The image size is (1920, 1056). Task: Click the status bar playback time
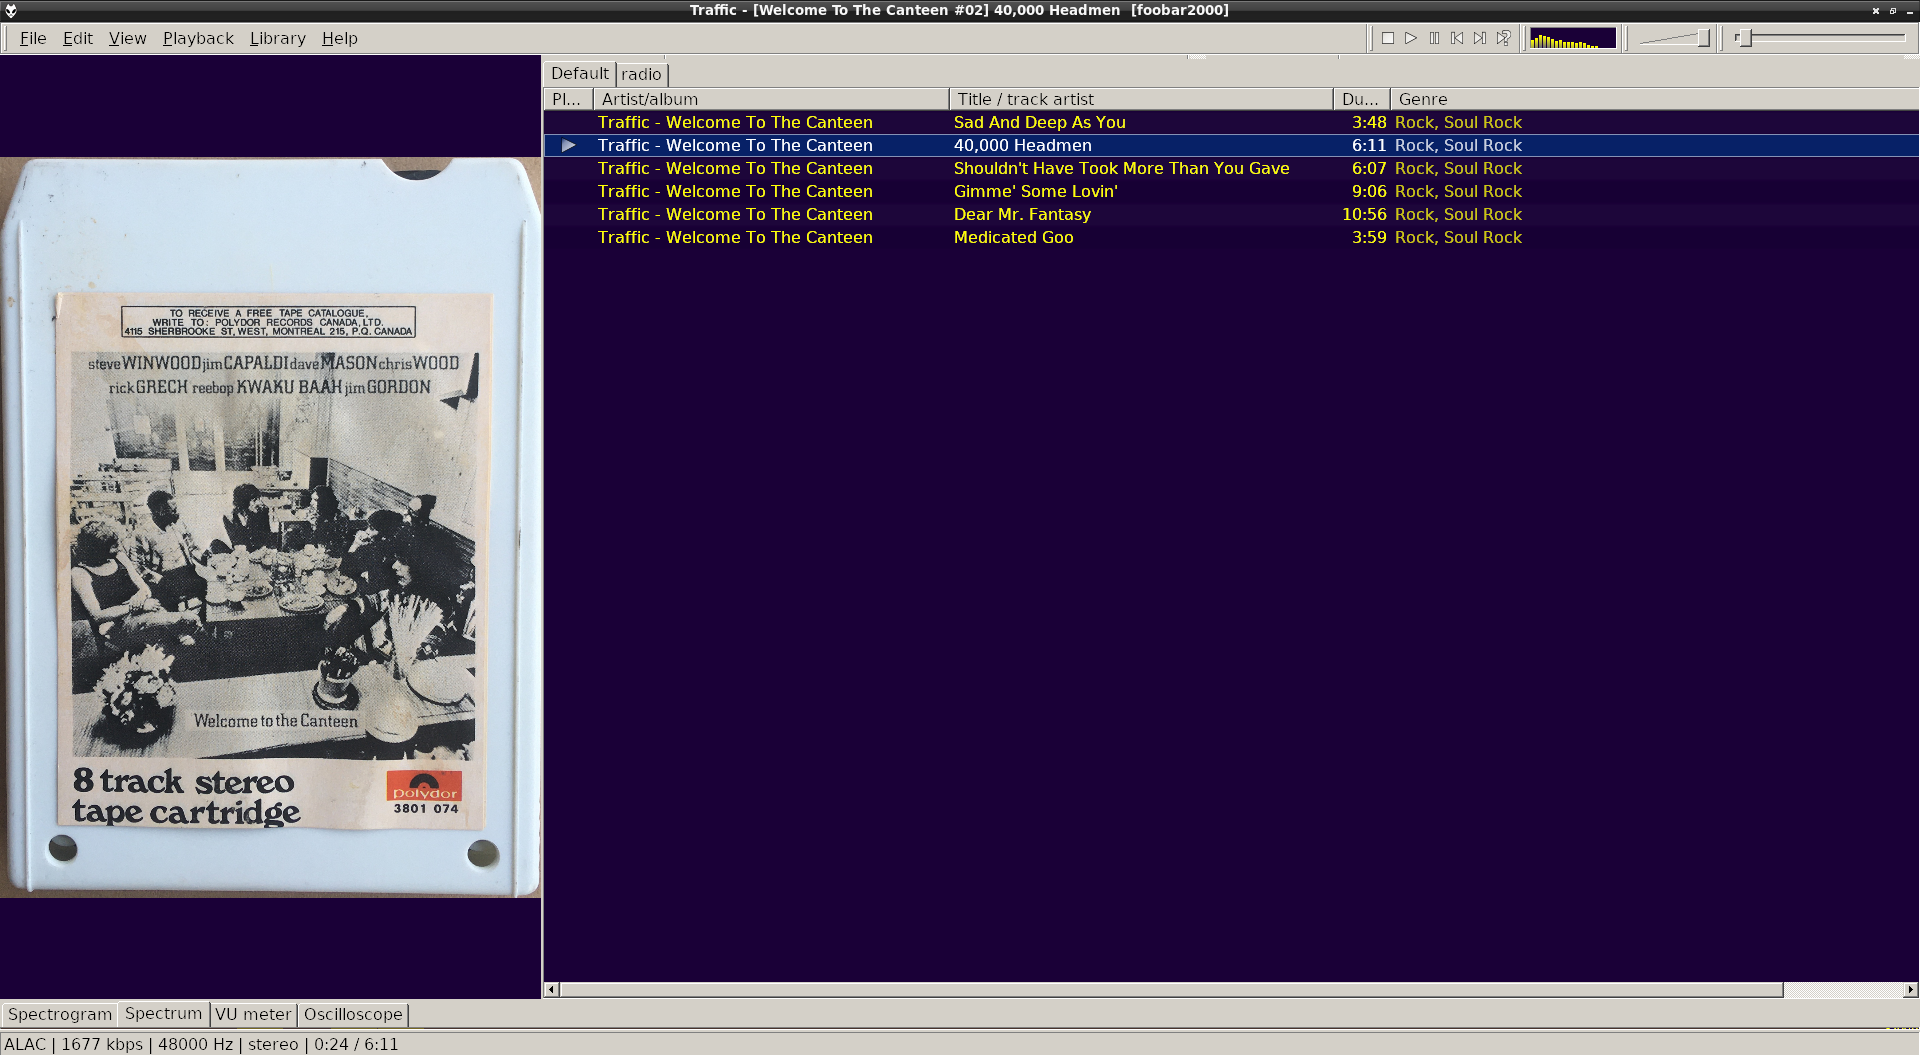click(x=356, y=1044)
